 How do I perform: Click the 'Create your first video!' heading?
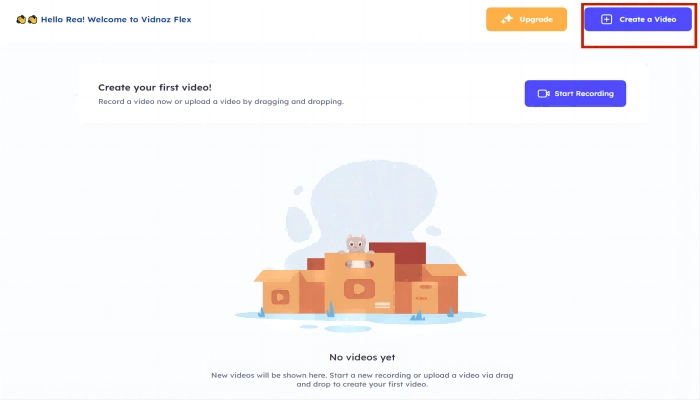[155, 88]
